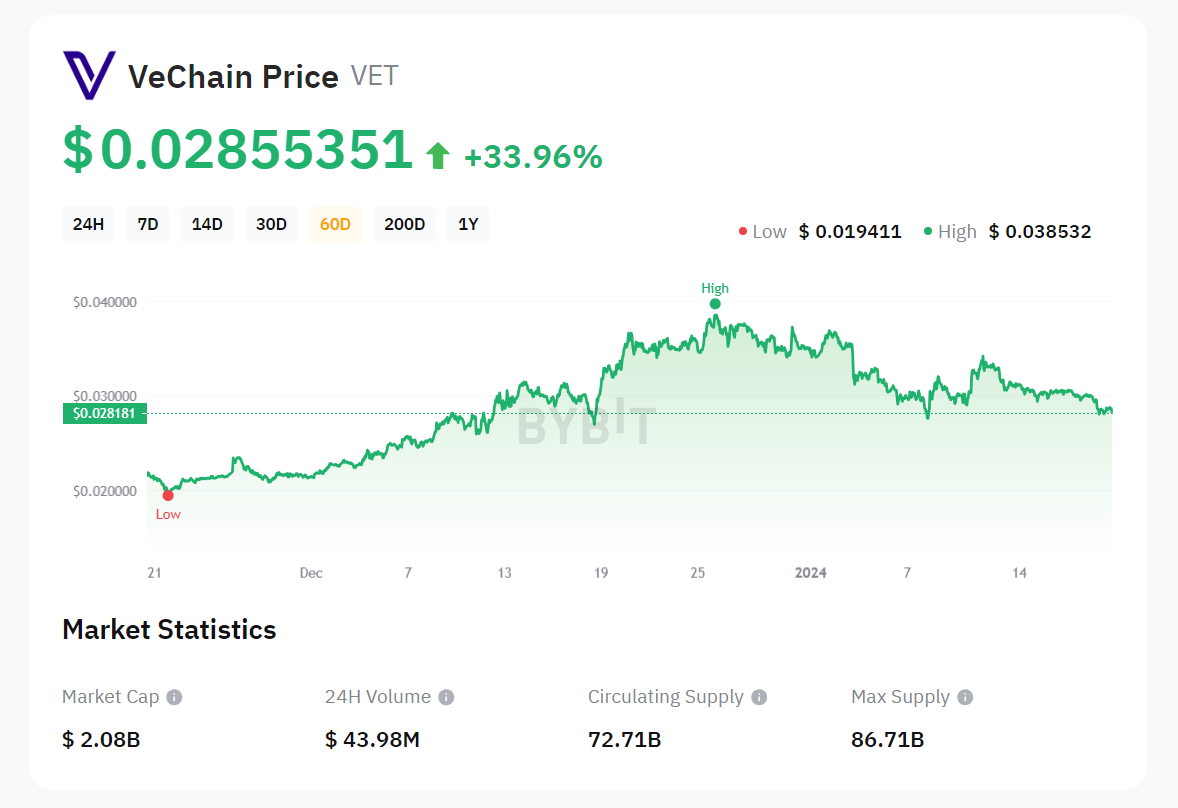1178x808 pixels.
Task: Click the highlighted 60D selector
Action: pyautogui.click(x=334, y=224)
